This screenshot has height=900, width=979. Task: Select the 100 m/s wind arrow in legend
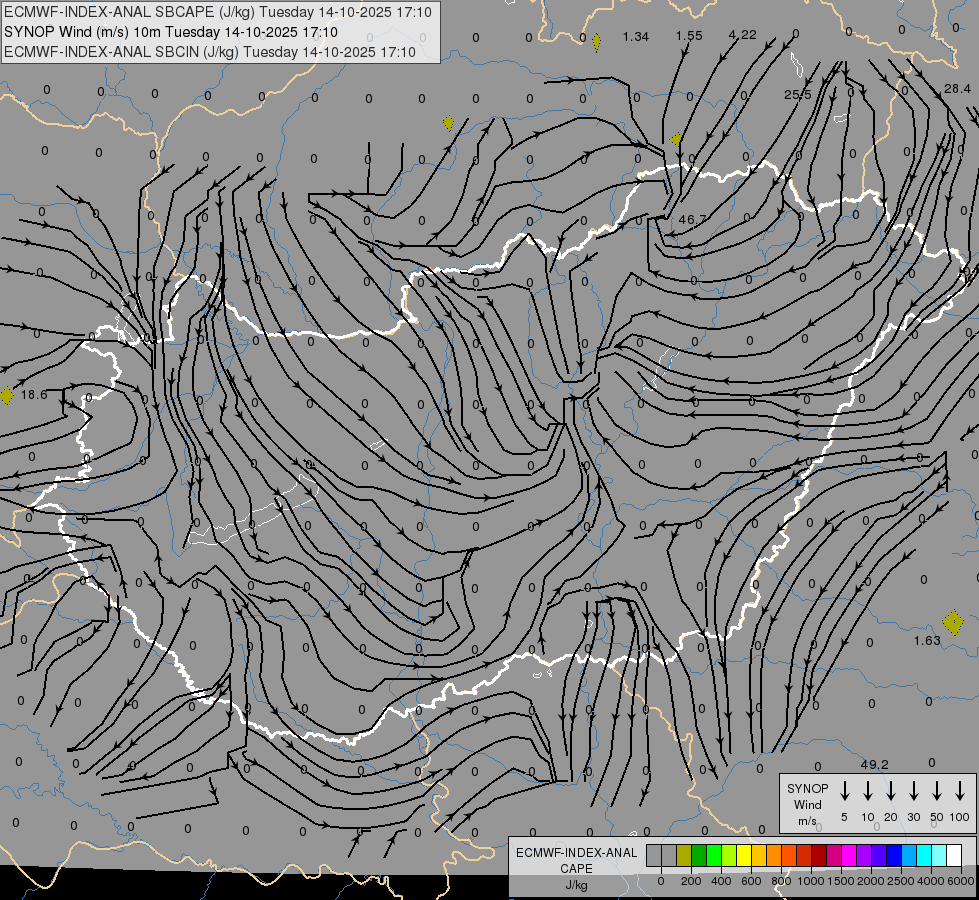(x=960, y=791)
